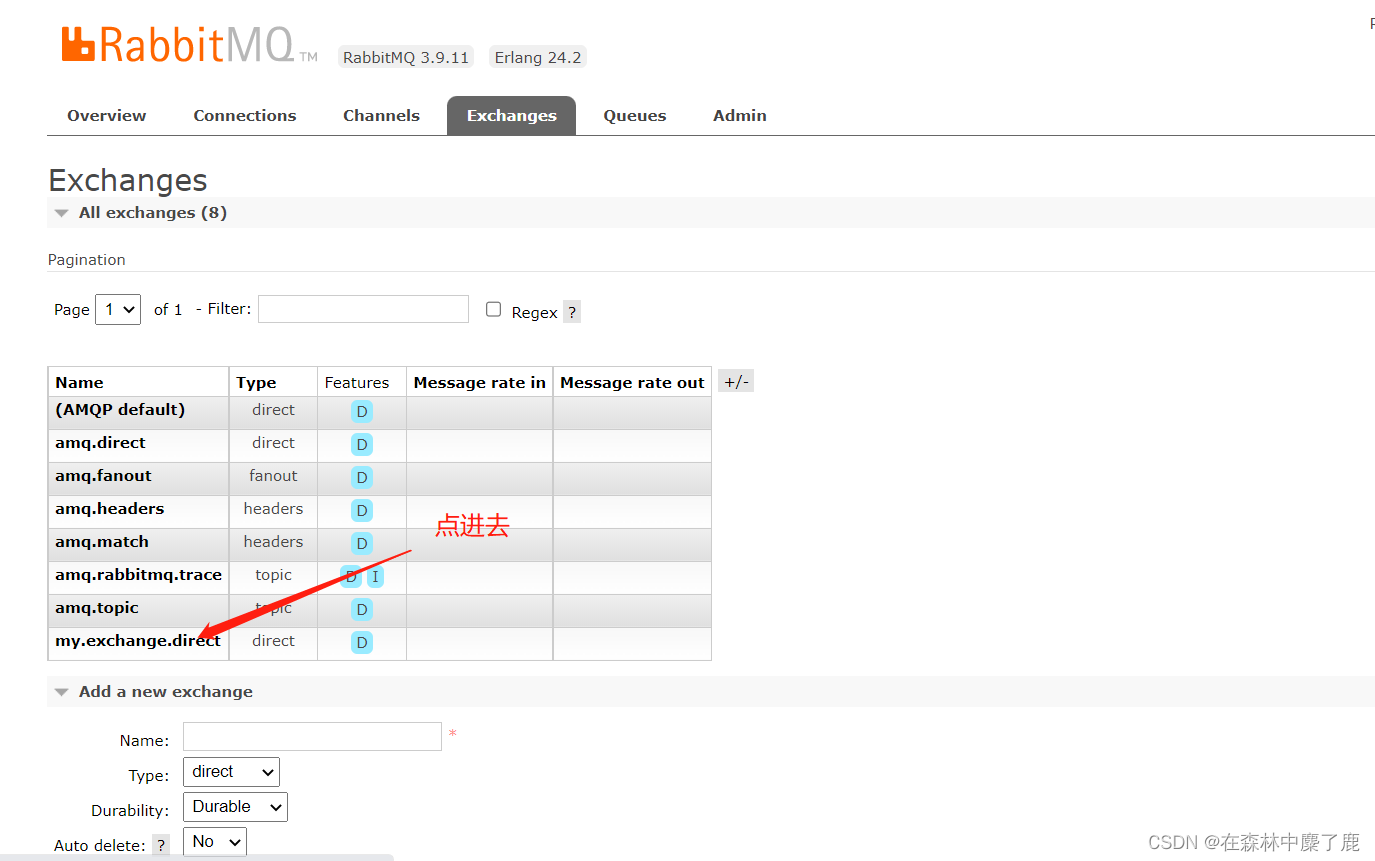This screenshot has width=1375, height=861.
Task: Sort by Message rate in column
Action: (480, 382)
